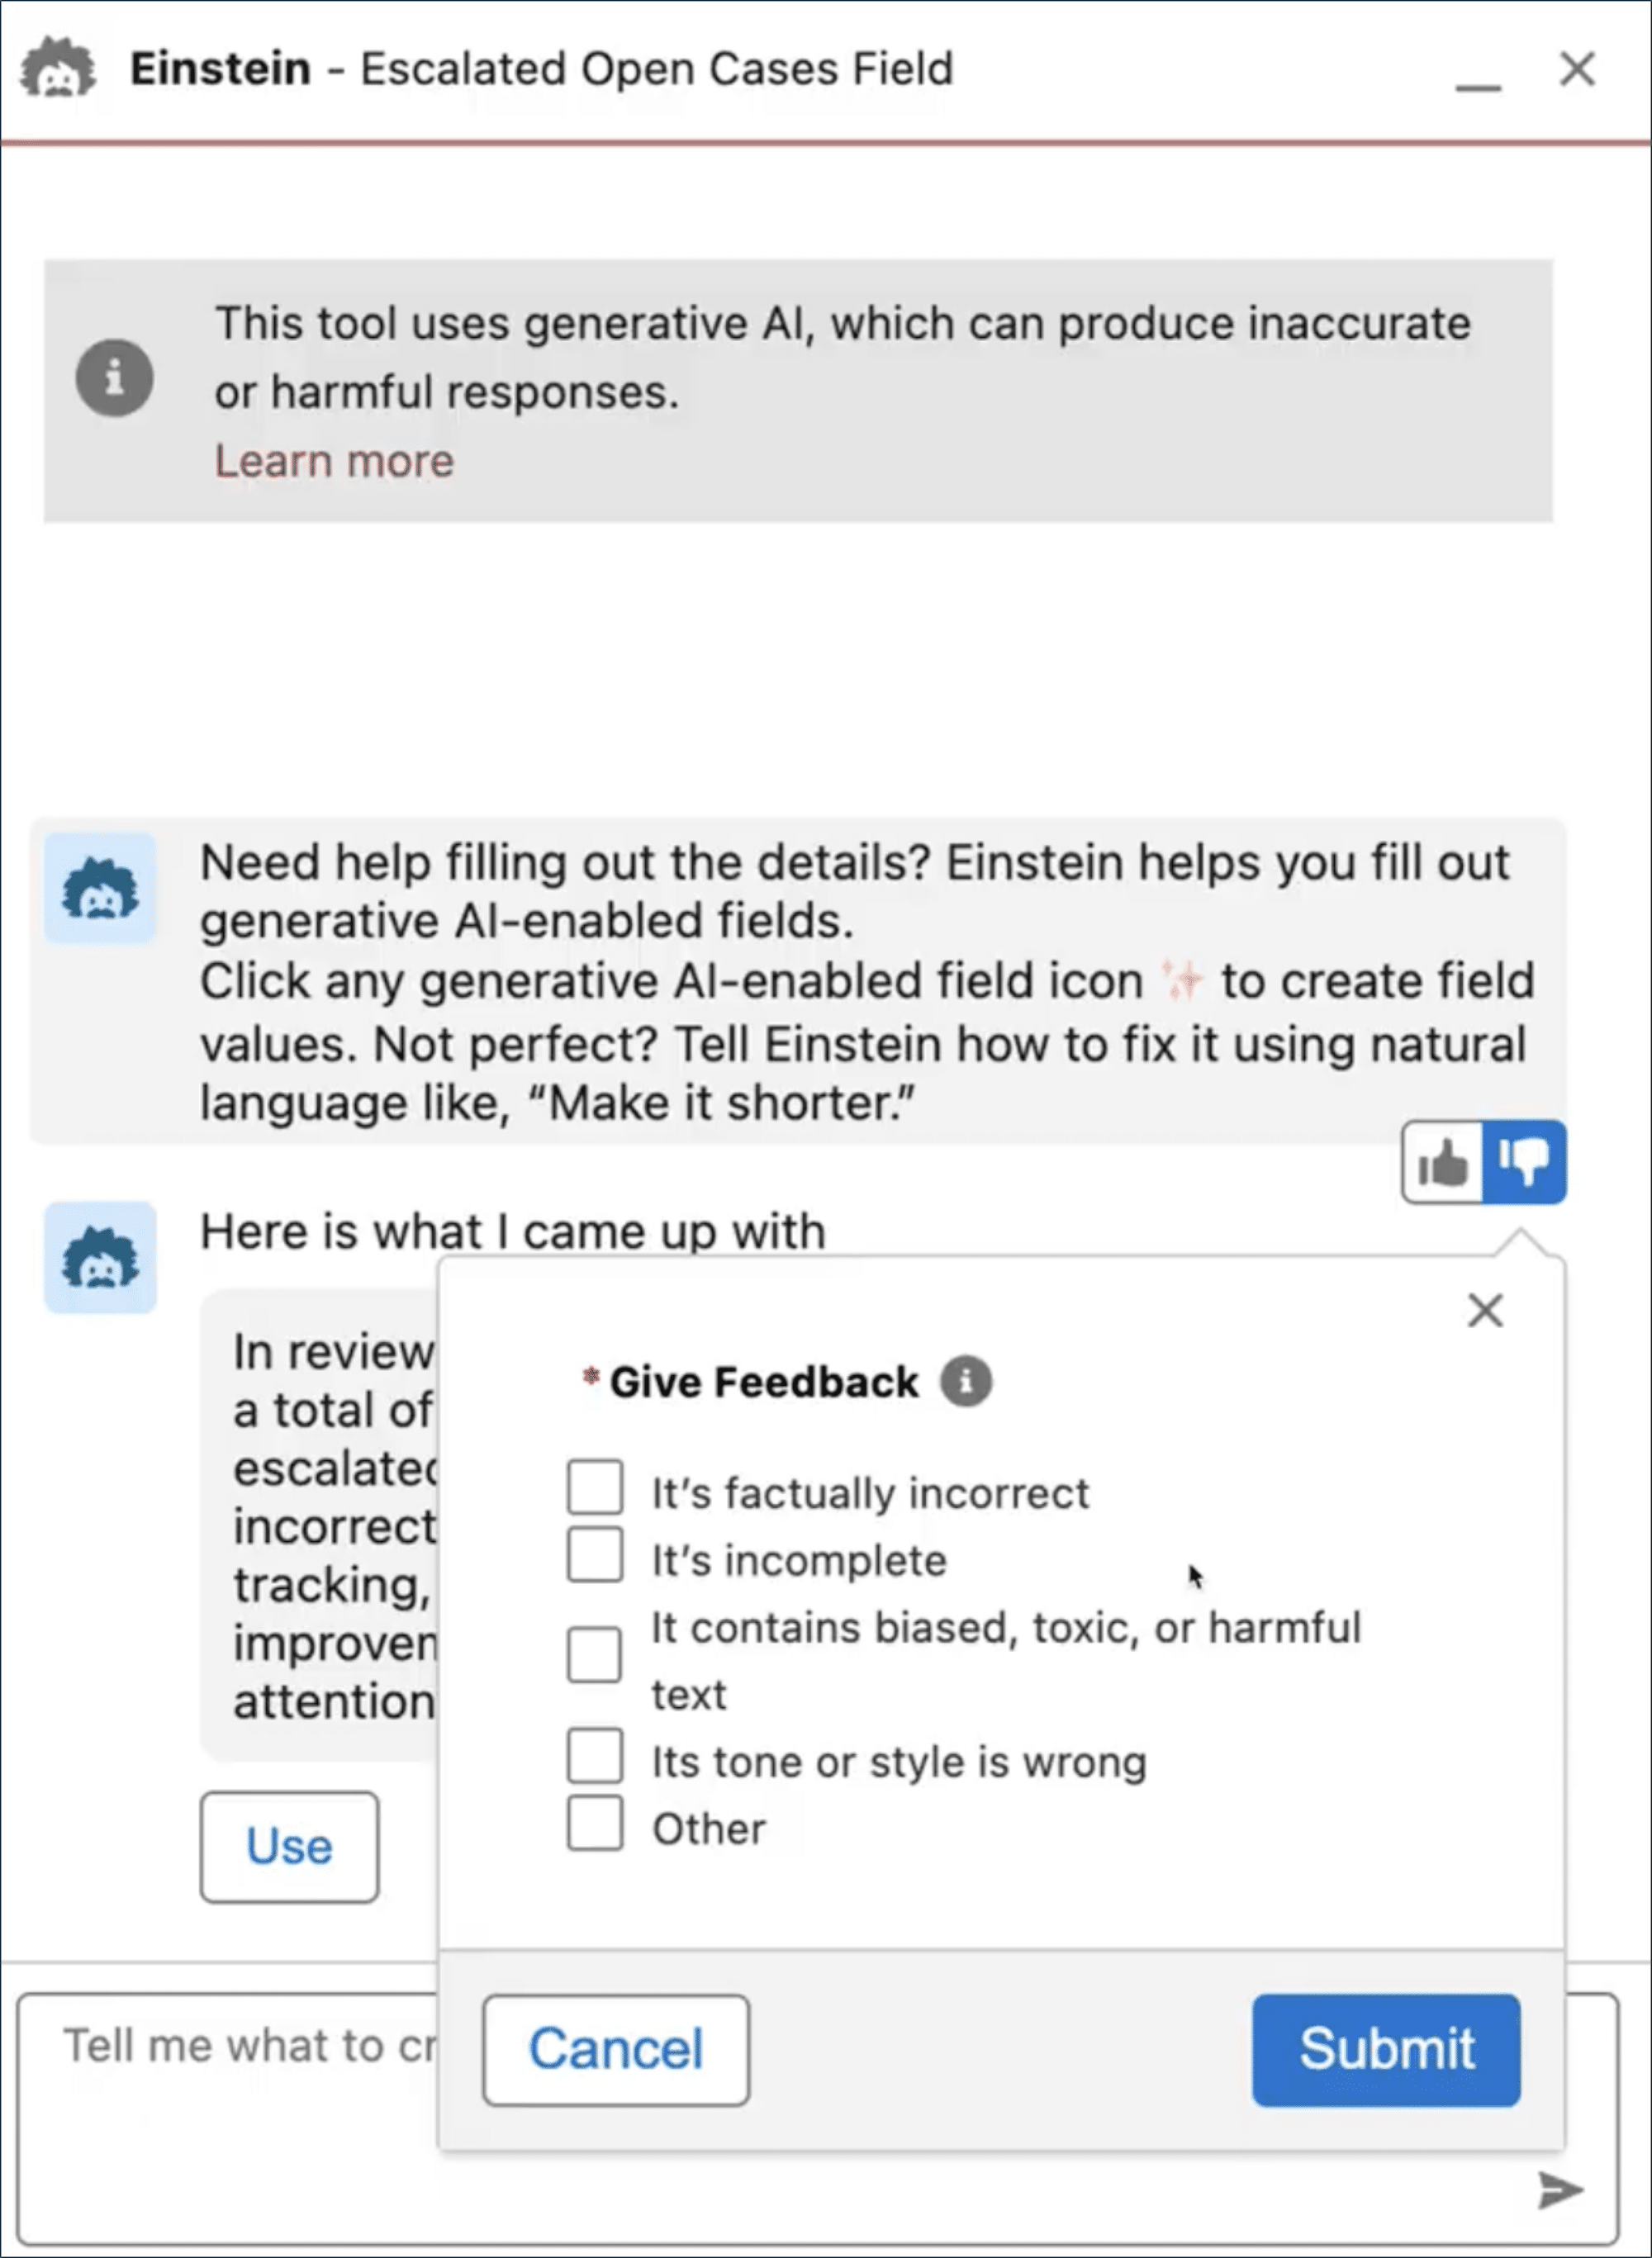
Task: Open the Learn more link
Action: [x=334, y=461]
